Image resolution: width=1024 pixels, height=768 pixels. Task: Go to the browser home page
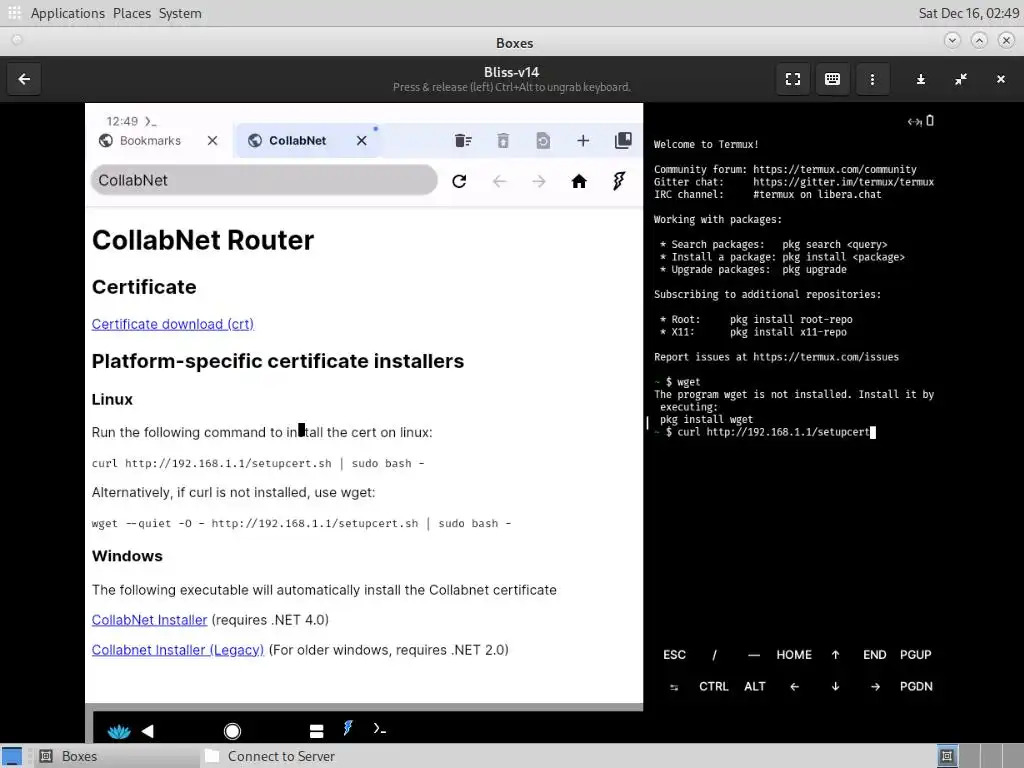click(579, 181)
